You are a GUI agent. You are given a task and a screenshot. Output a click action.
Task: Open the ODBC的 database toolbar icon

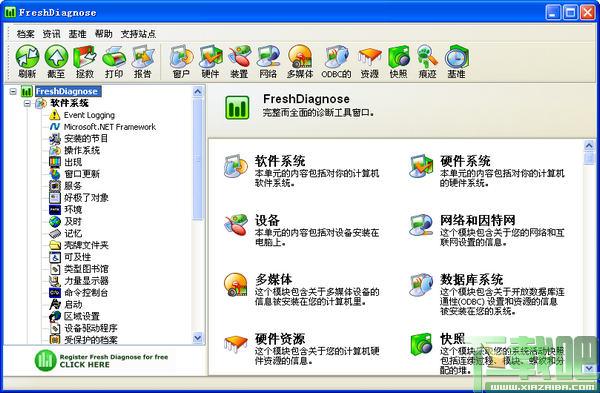[x=336, y=62]
